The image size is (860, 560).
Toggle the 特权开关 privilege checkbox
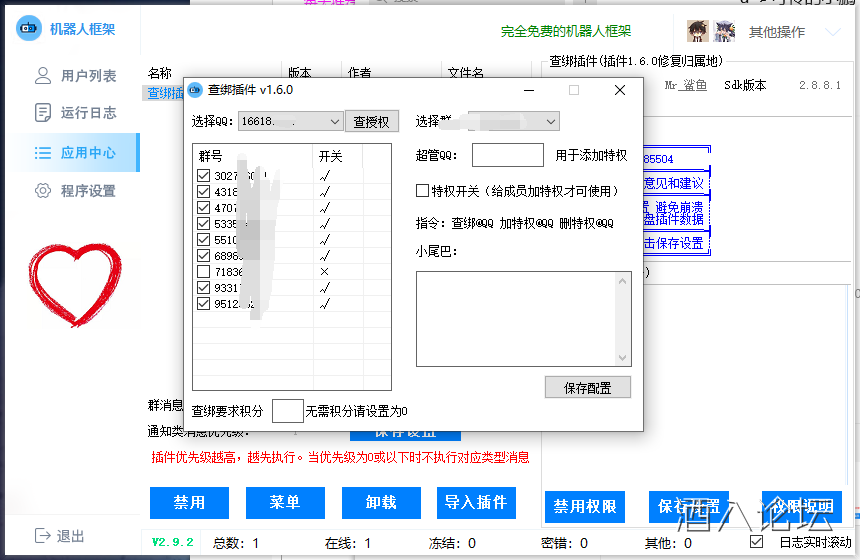[x=422, y=190]
